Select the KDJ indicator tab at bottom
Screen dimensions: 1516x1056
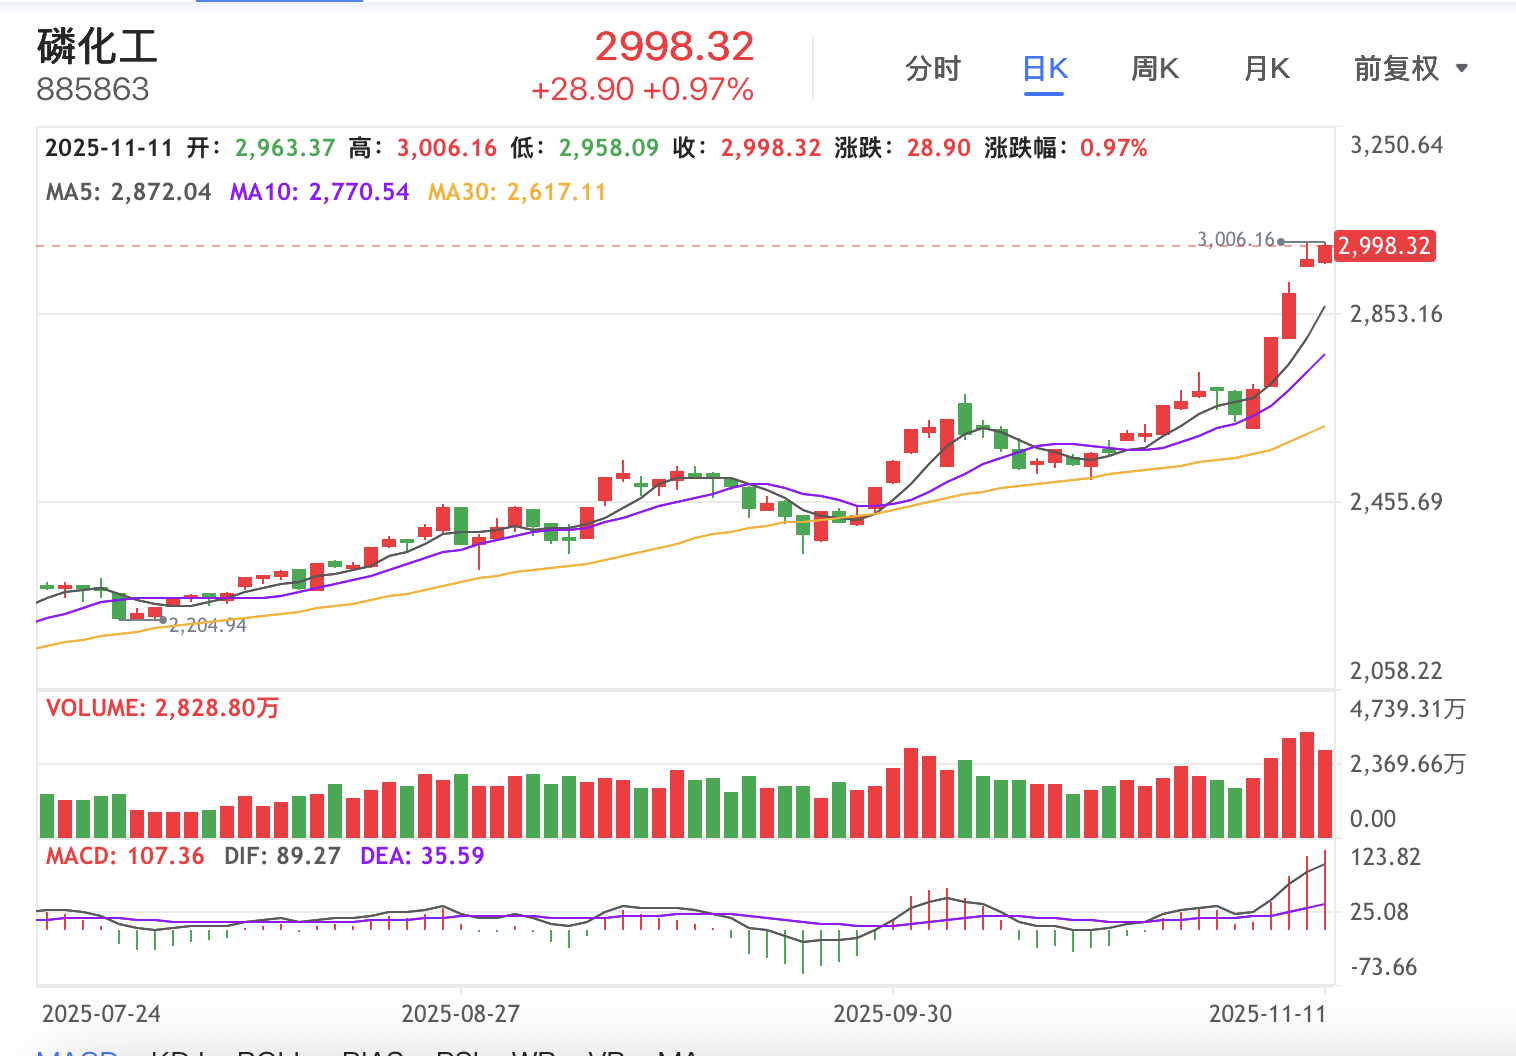tap(178, 1052)
